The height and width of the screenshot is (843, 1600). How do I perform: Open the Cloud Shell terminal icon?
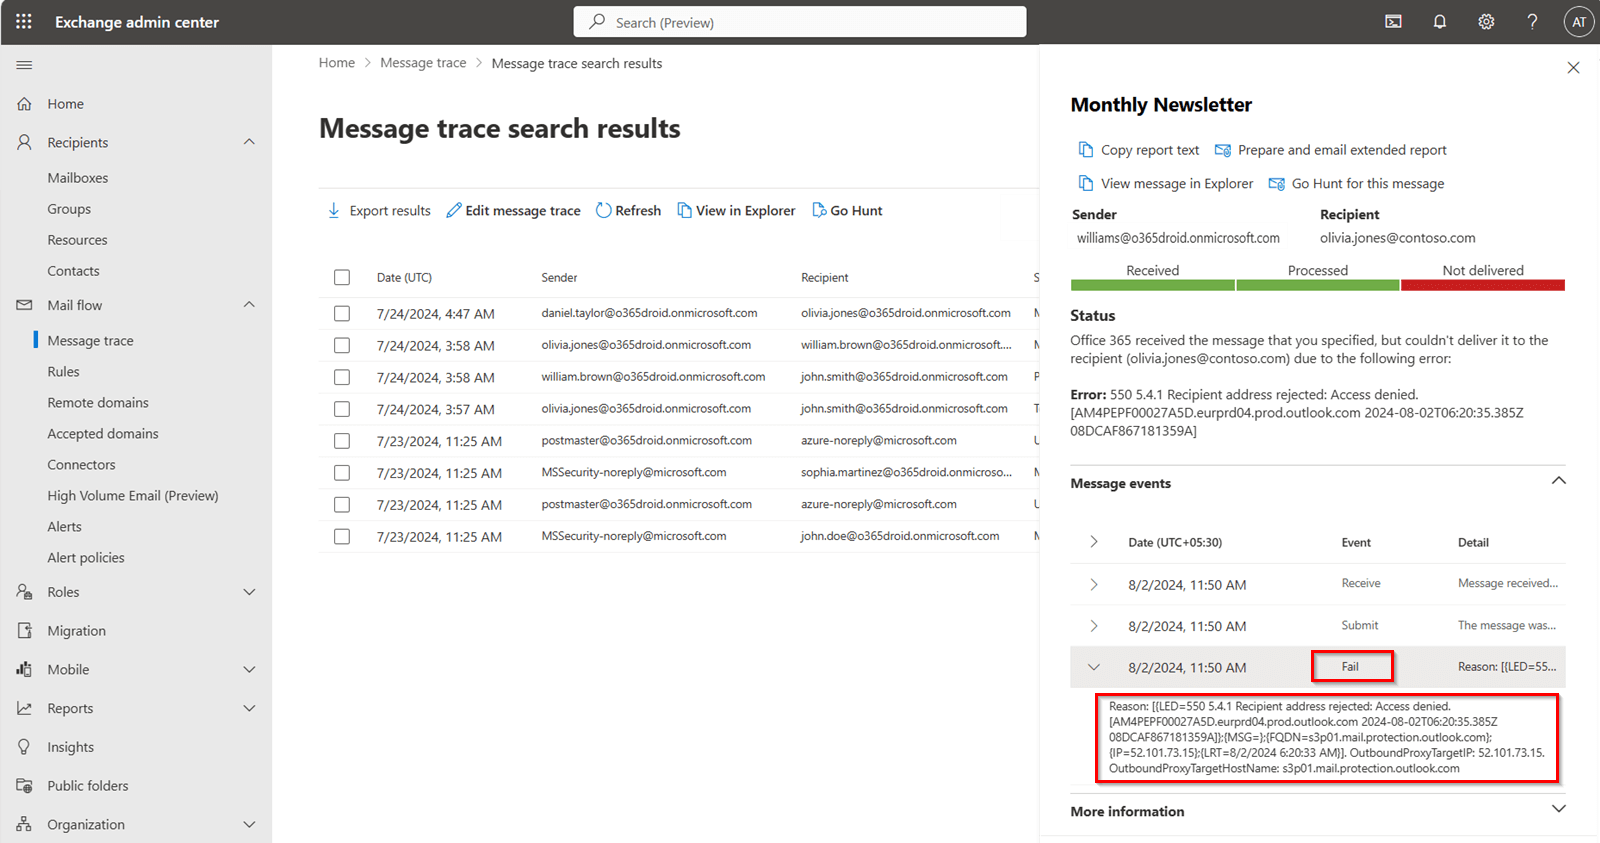coord(1393,21)
